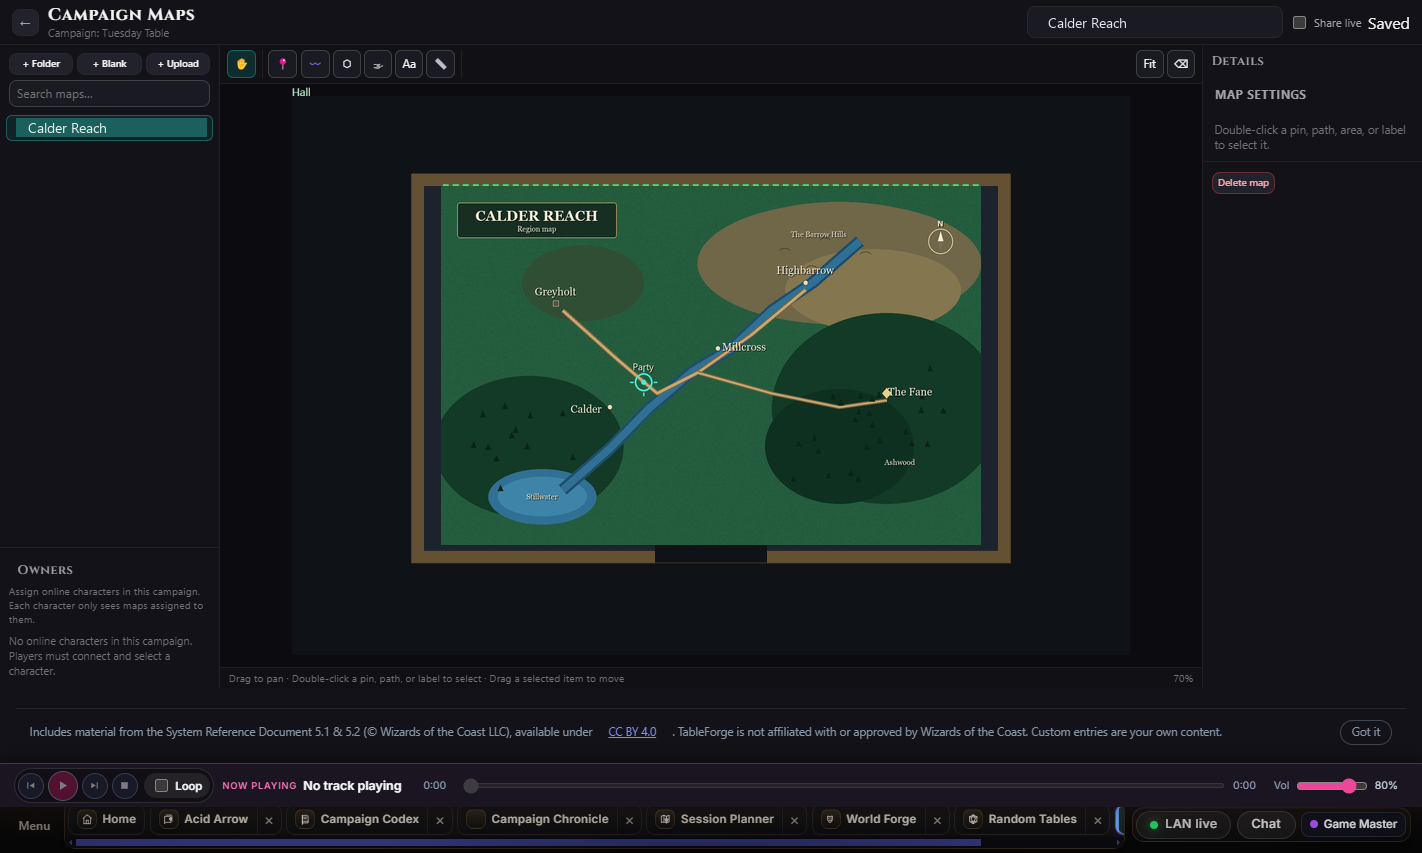Skip to the next track

(x=95, y=786)
